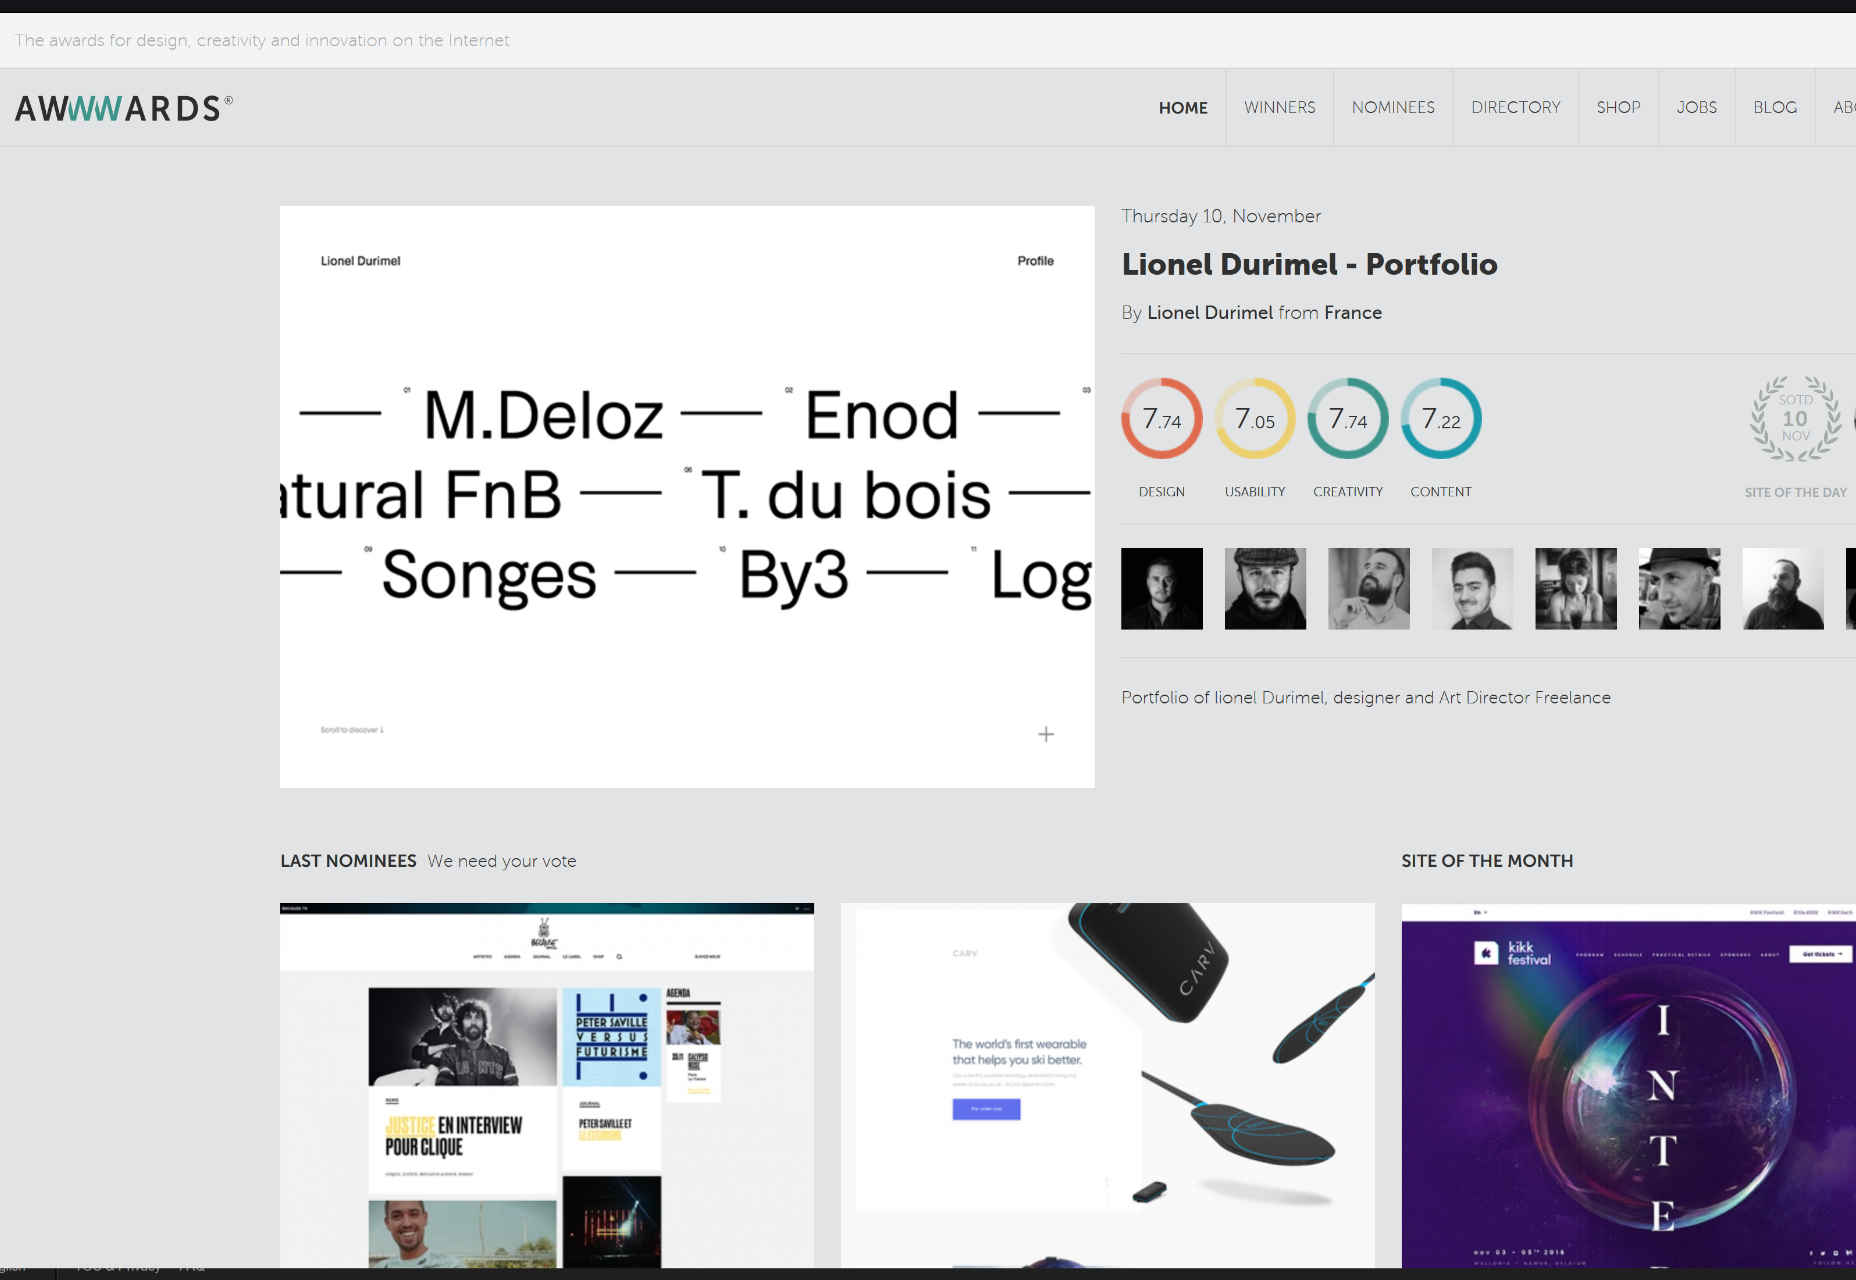Click the Portfolio of lionel Durimel description
The width and height of the screenshot is (1856, 1280).
(1366, 698)
